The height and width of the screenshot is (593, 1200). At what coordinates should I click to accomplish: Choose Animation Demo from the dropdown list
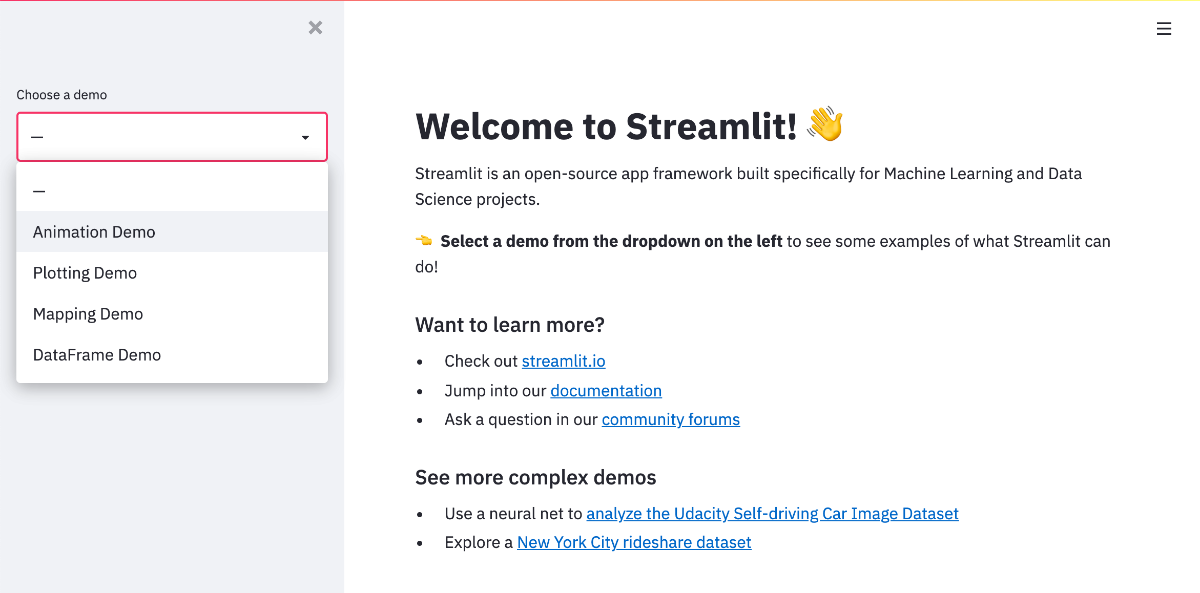(x=172, y=232)
